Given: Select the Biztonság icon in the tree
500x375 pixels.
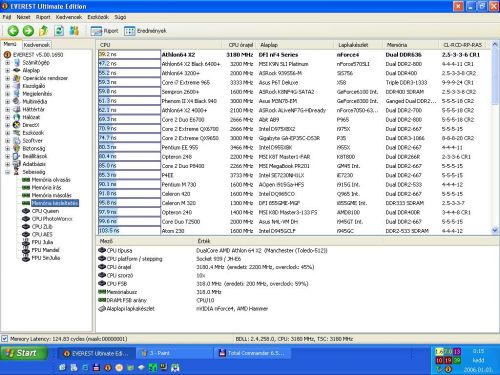Looking at the screenshot, I should (16, 148).
